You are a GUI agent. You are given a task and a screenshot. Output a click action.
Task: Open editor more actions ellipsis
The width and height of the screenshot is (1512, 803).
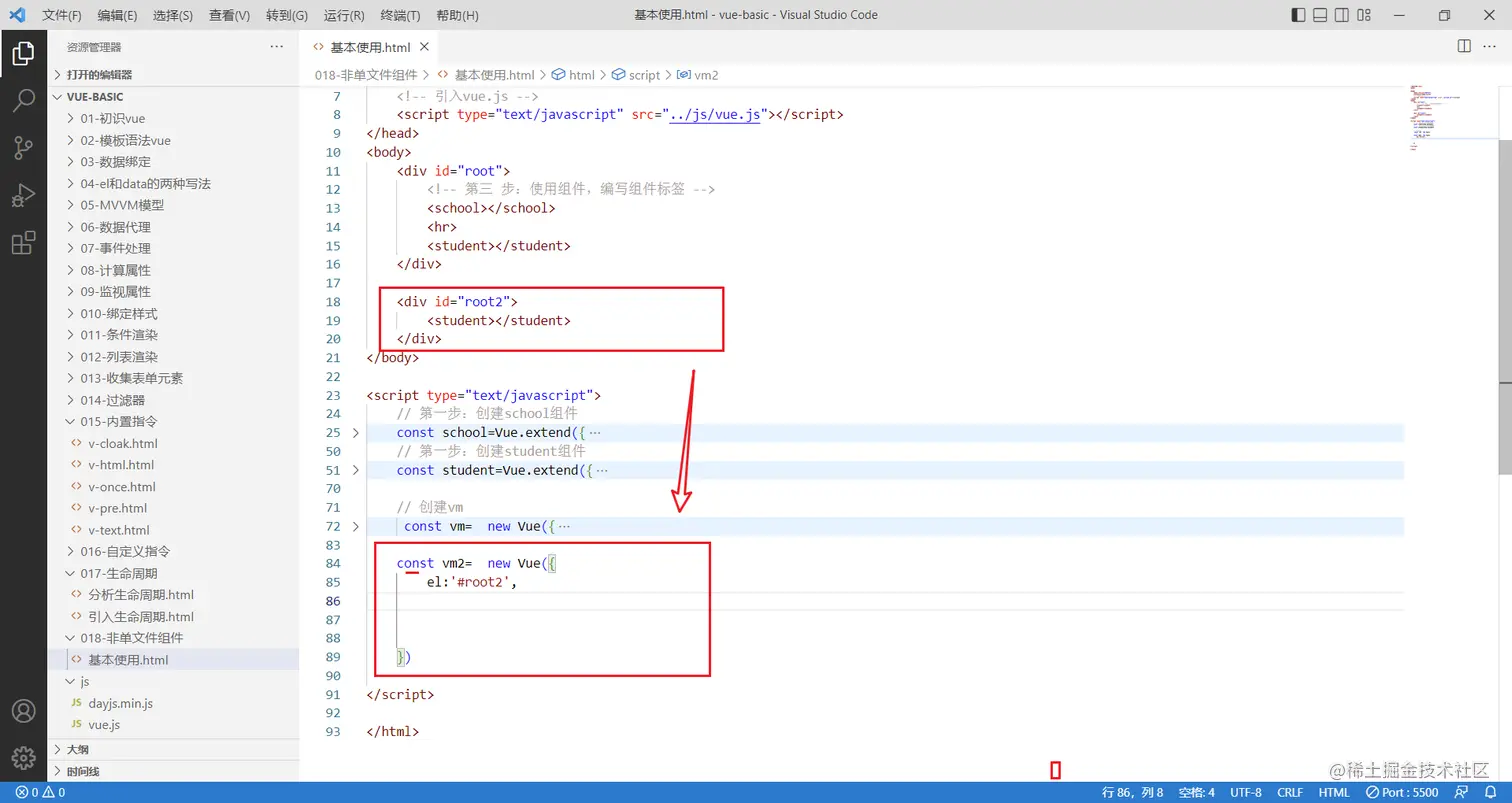click(1489, 46)
